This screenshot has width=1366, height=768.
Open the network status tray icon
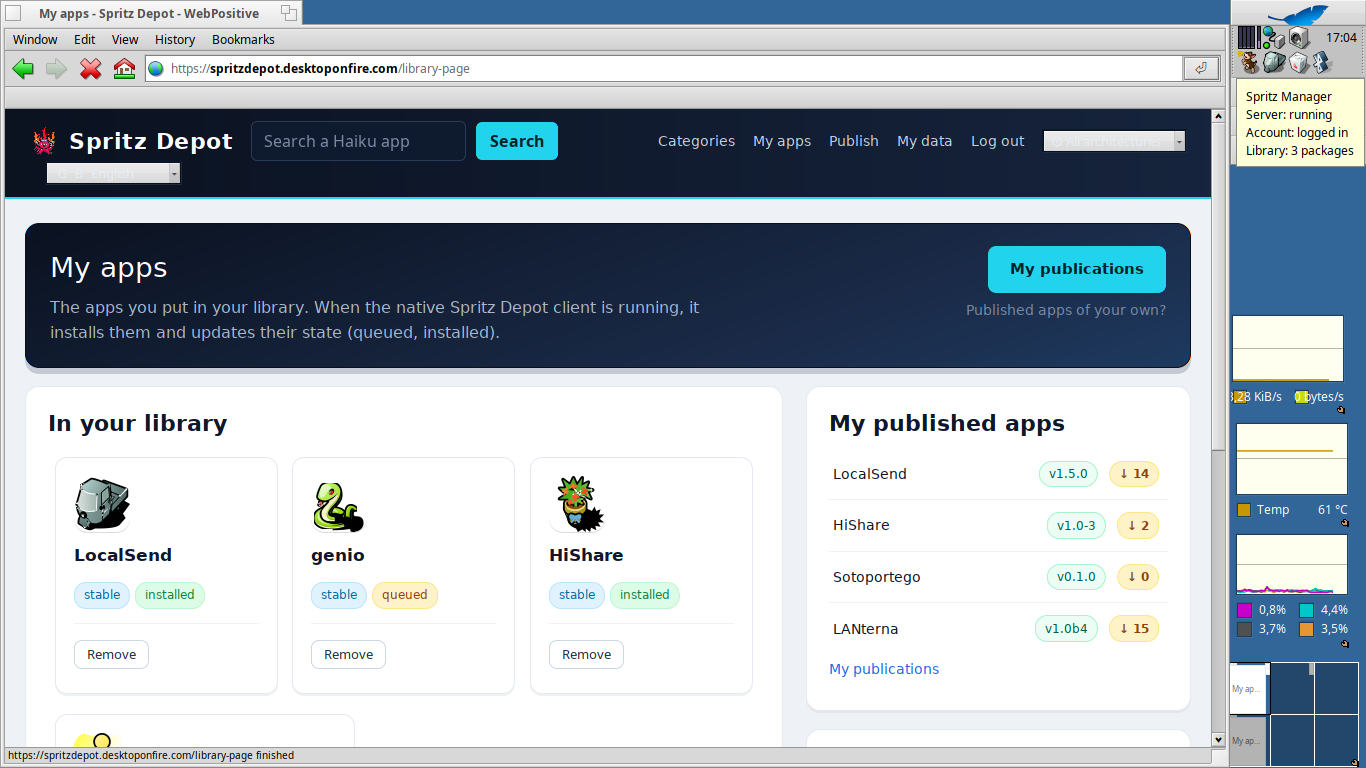click(1273, 38)
